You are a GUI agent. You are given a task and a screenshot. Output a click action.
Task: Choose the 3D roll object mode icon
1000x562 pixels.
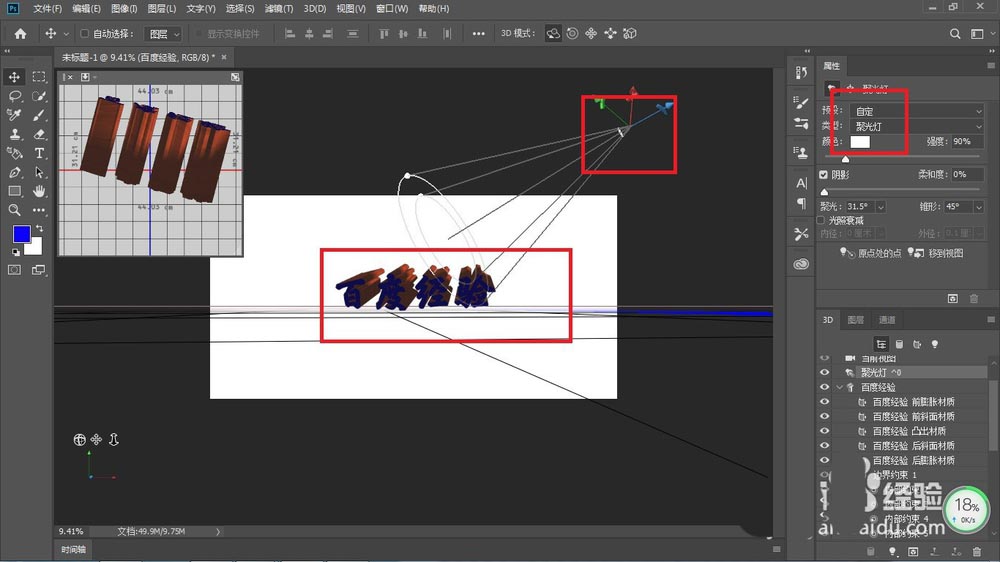coord(573,34)
